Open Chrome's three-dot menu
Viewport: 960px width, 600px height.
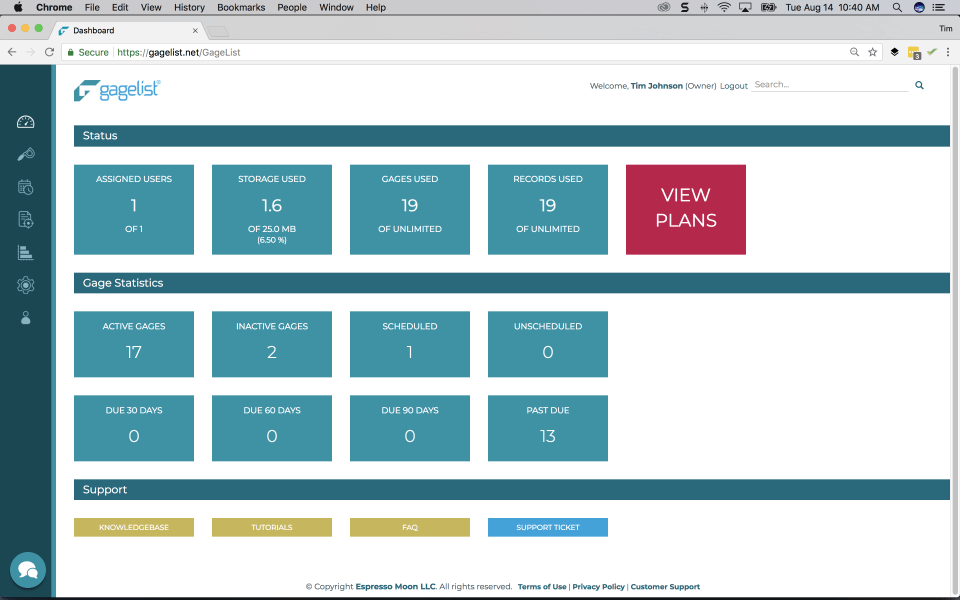[948, 51]
